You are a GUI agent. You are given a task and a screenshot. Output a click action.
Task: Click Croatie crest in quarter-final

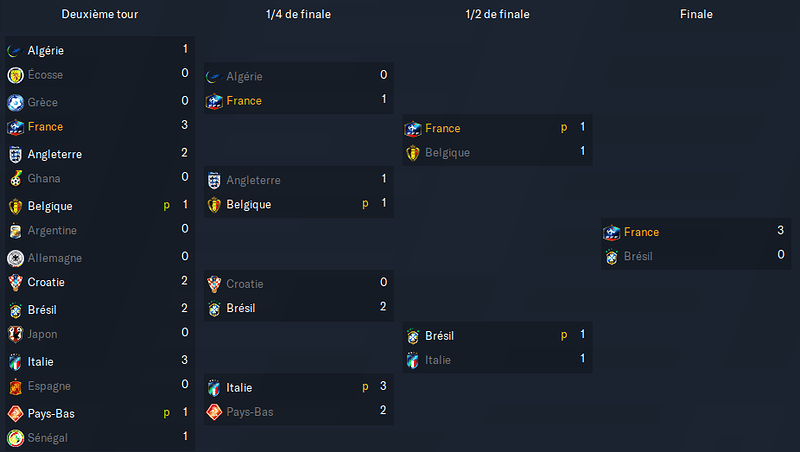[214, 284]
